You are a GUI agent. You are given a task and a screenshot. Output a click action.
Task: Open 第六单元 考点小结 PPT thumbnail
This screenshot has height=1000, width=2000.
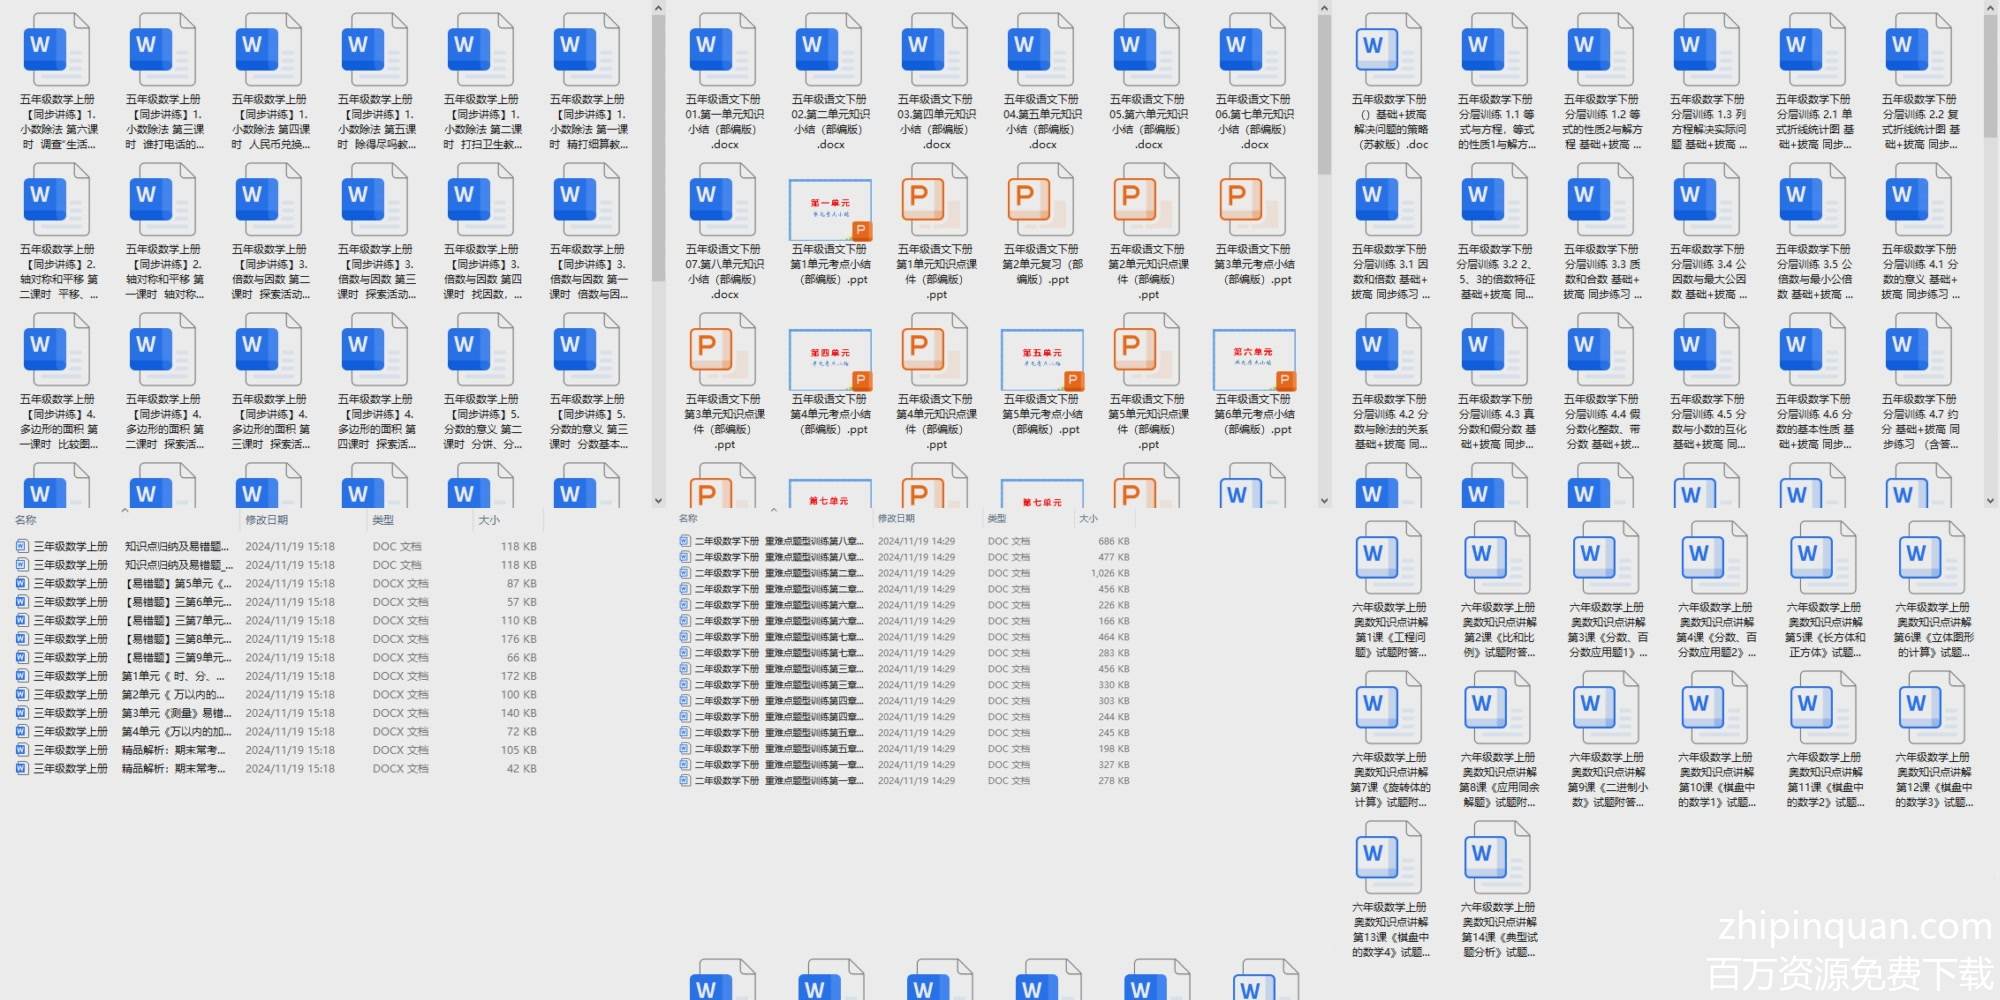click(1254, 360)
